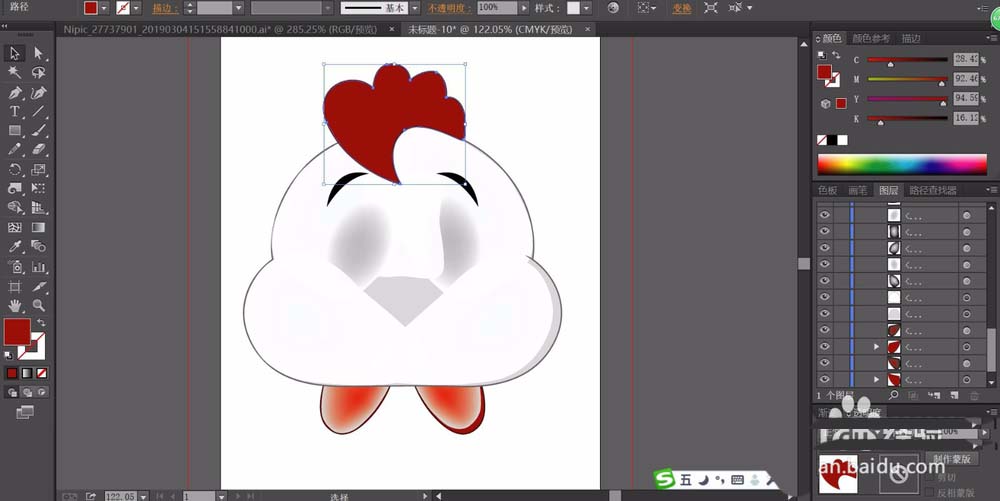Toggle visibility of the bottom layer row
Screen dimensions: 1000x501
pyautogui.click(x=825, y=380)
